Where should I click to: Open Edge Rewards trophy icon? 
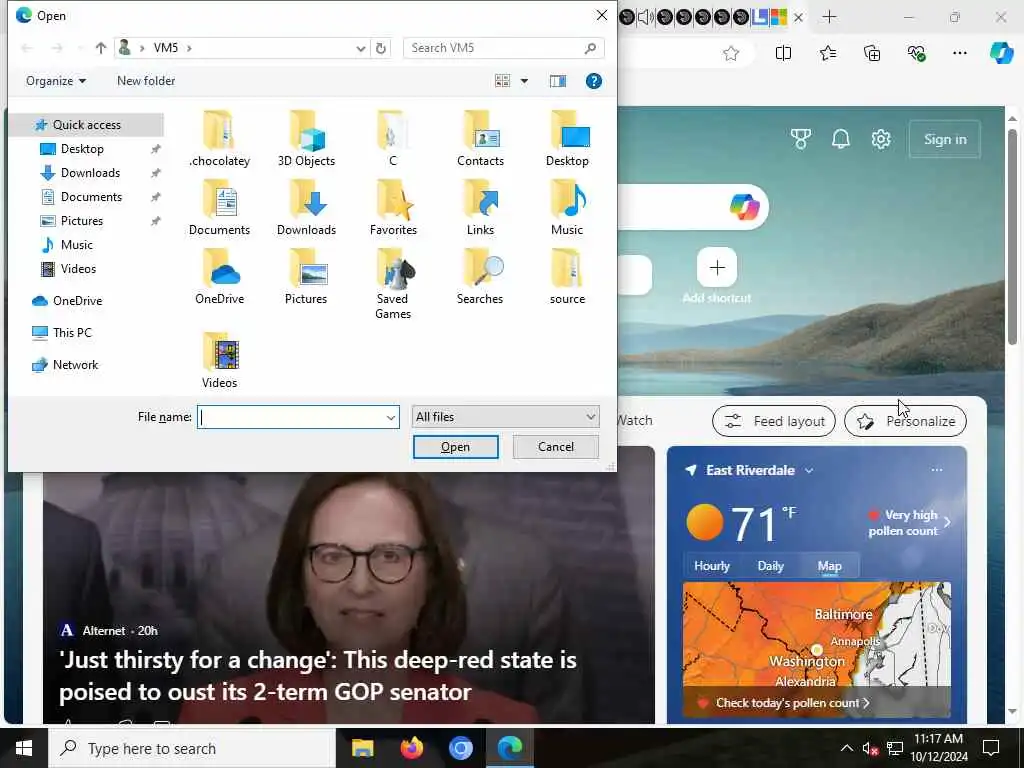(801, 139)
